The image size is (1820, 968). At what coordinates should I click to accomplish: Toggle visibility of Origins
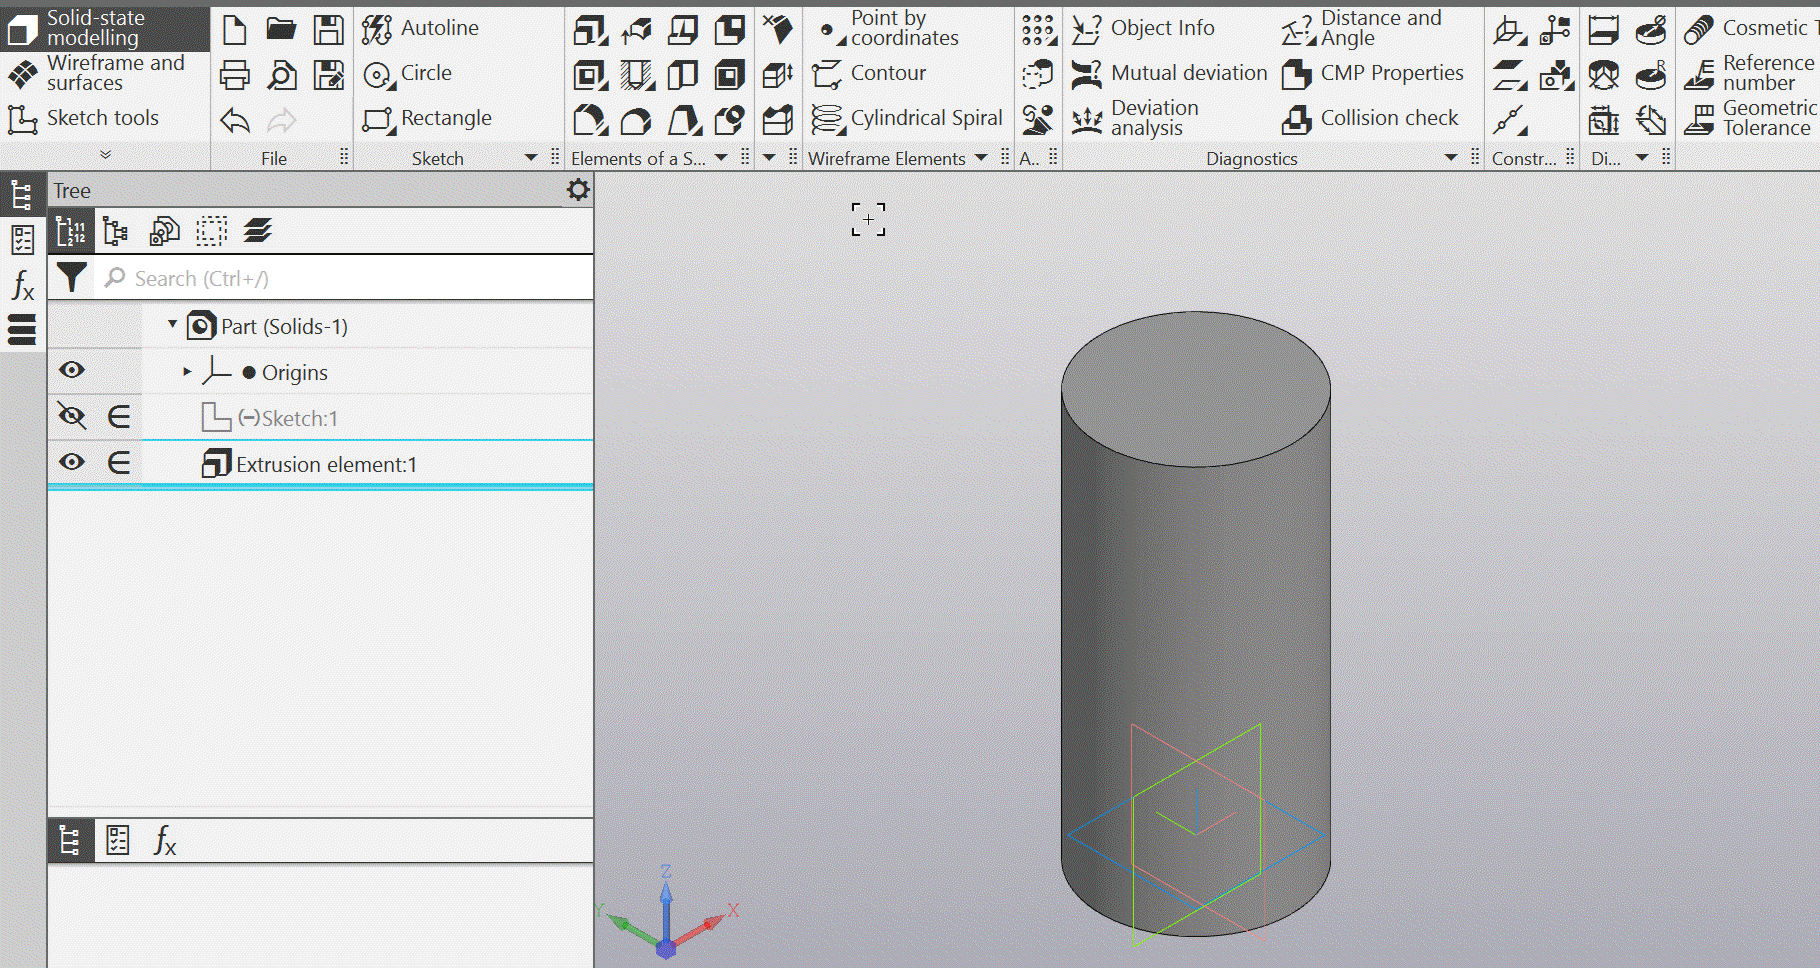[71, 370]
